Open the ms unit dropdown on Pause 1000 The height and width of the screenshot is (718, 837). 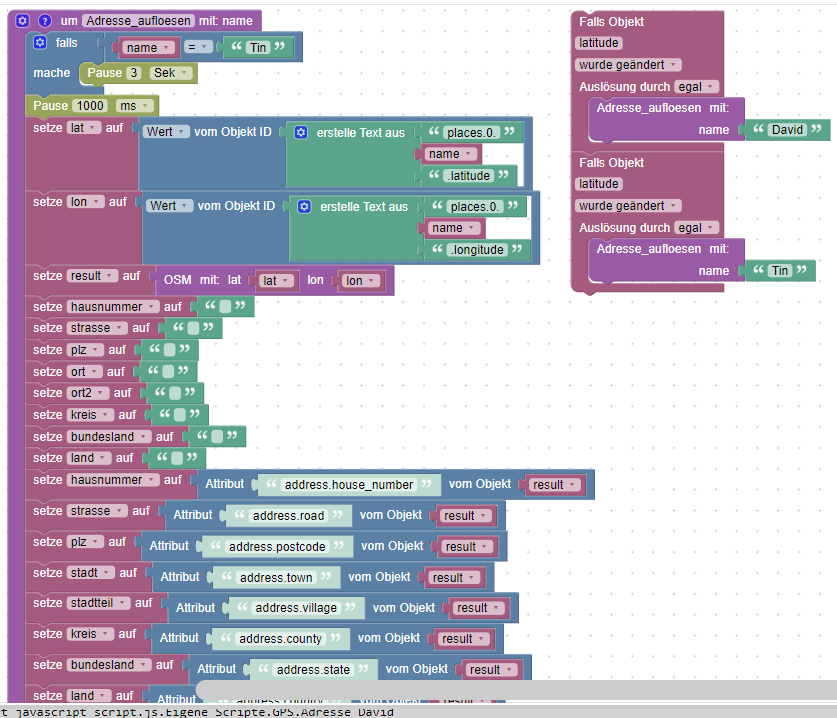coord(135,106)
